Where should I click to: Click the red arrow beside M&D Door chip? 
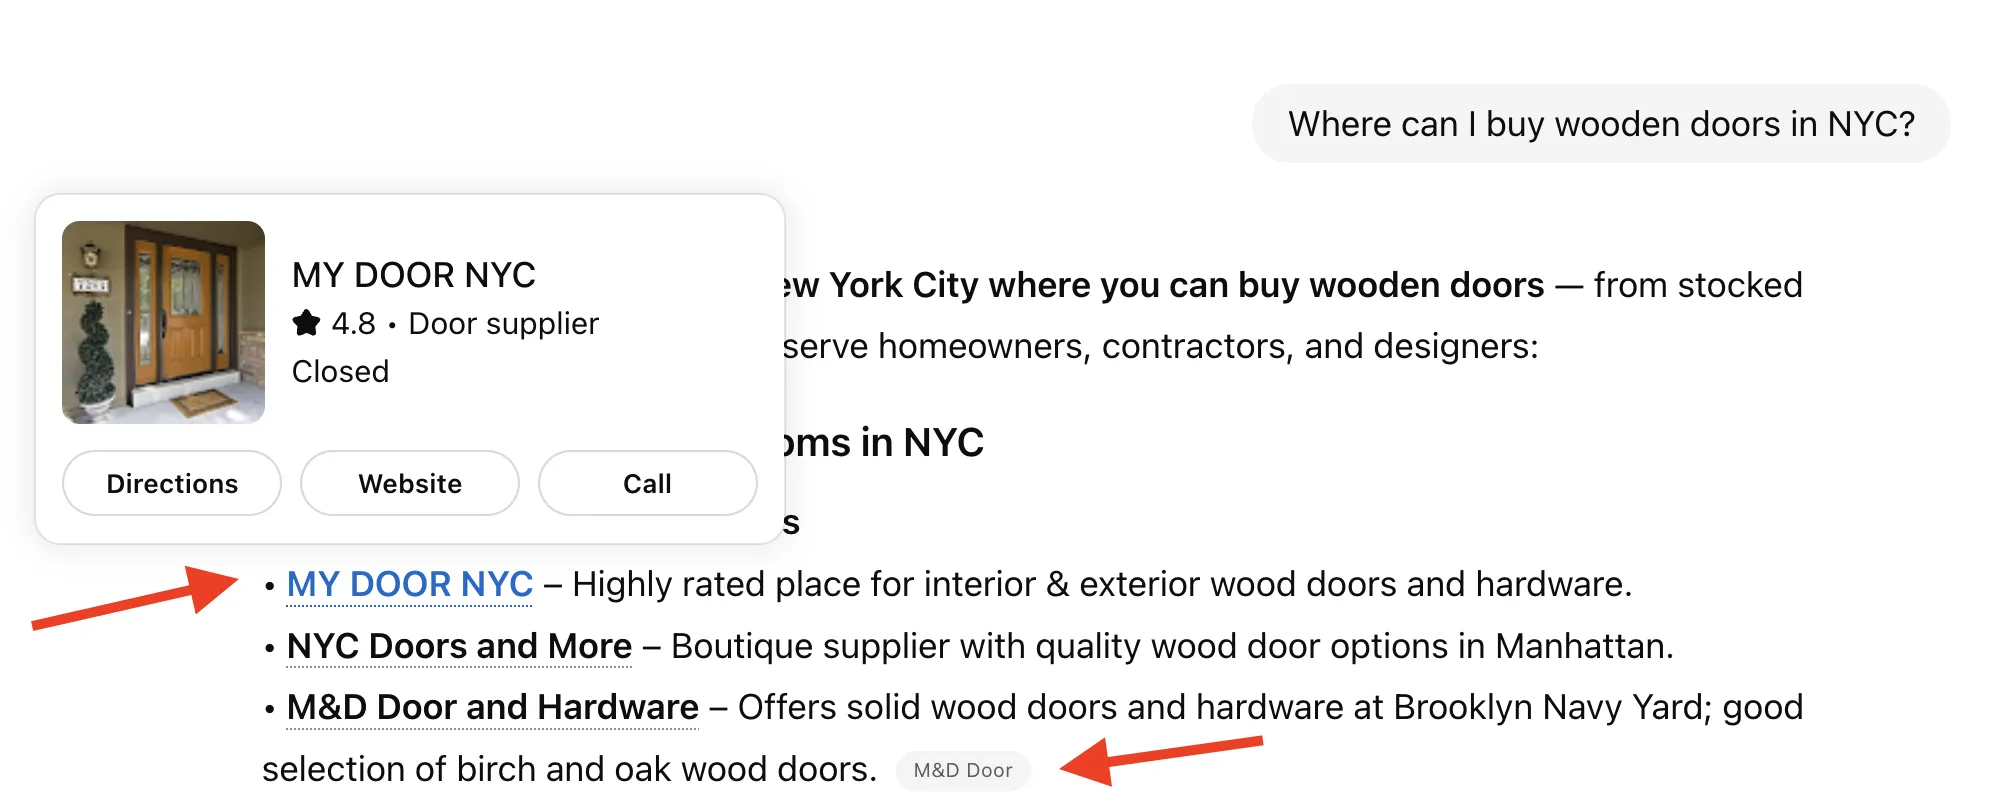pos(1160,757)
